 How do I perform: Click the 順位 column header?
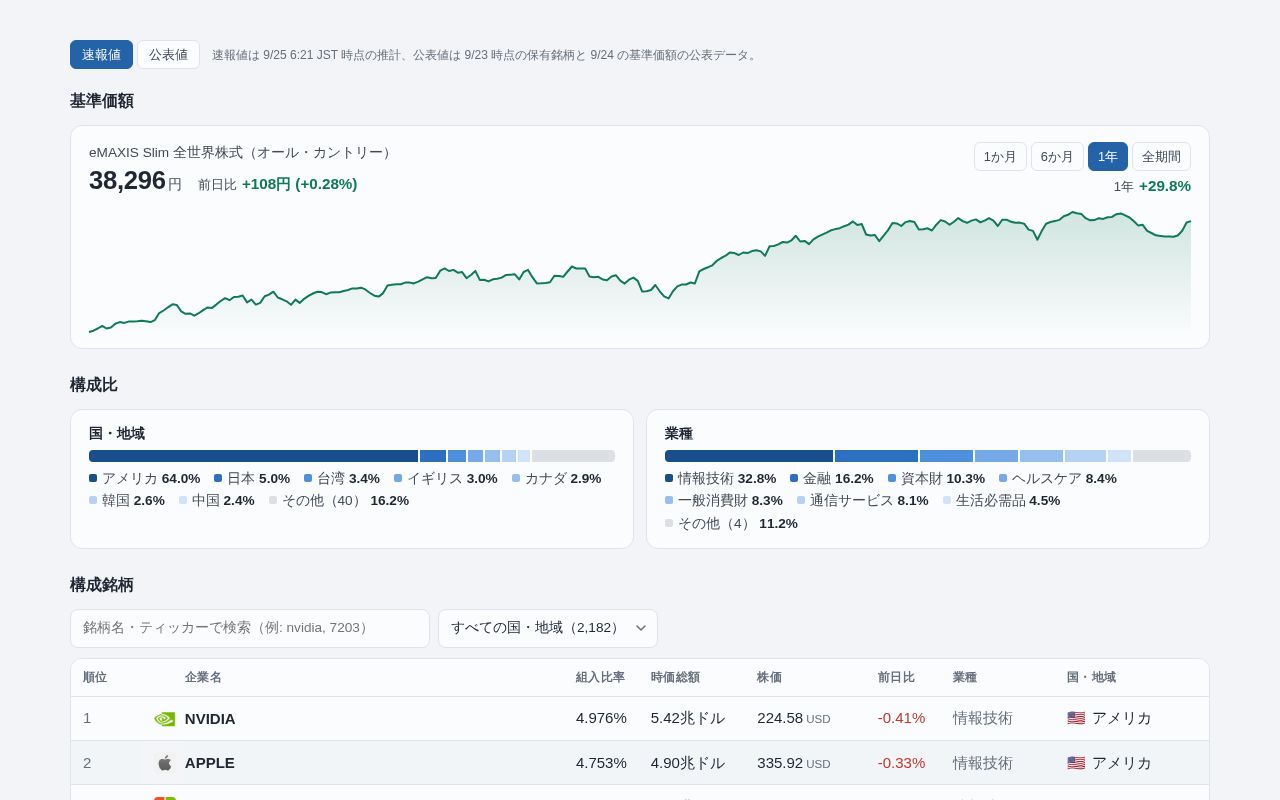tap(95, 678)
